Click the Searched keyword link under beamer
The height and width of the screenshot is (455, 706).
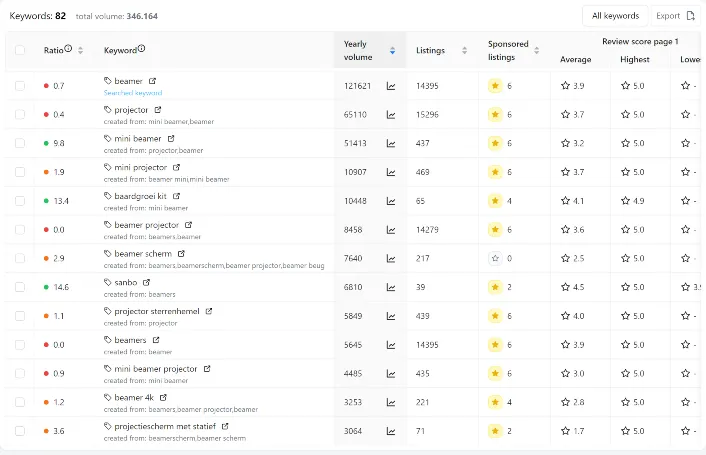point(133,93)
